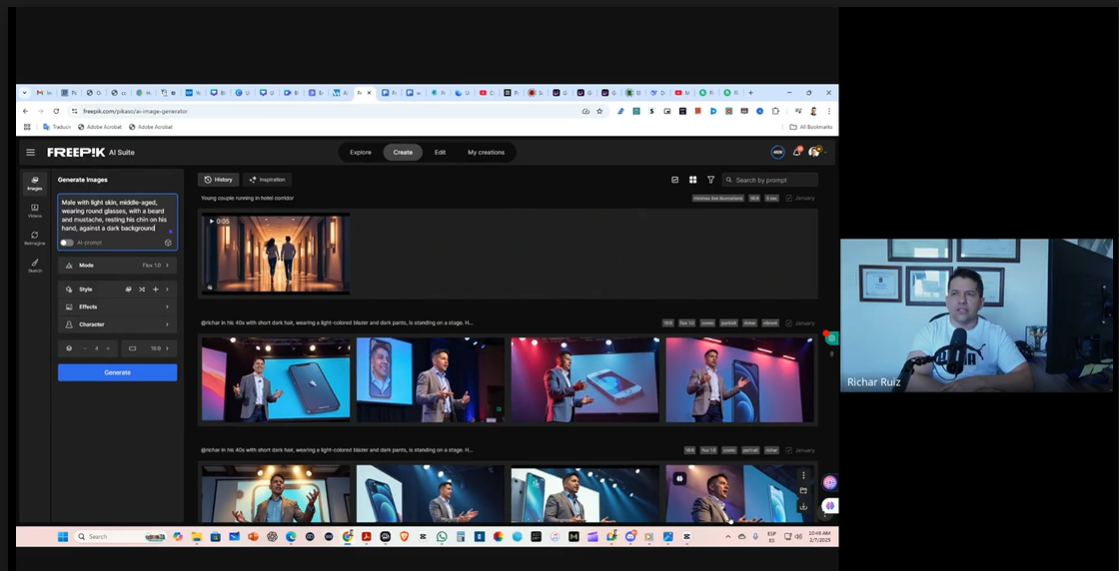Expand the Character section
The height and width of the screenshot is (571, 1119).
click(117, 324)
